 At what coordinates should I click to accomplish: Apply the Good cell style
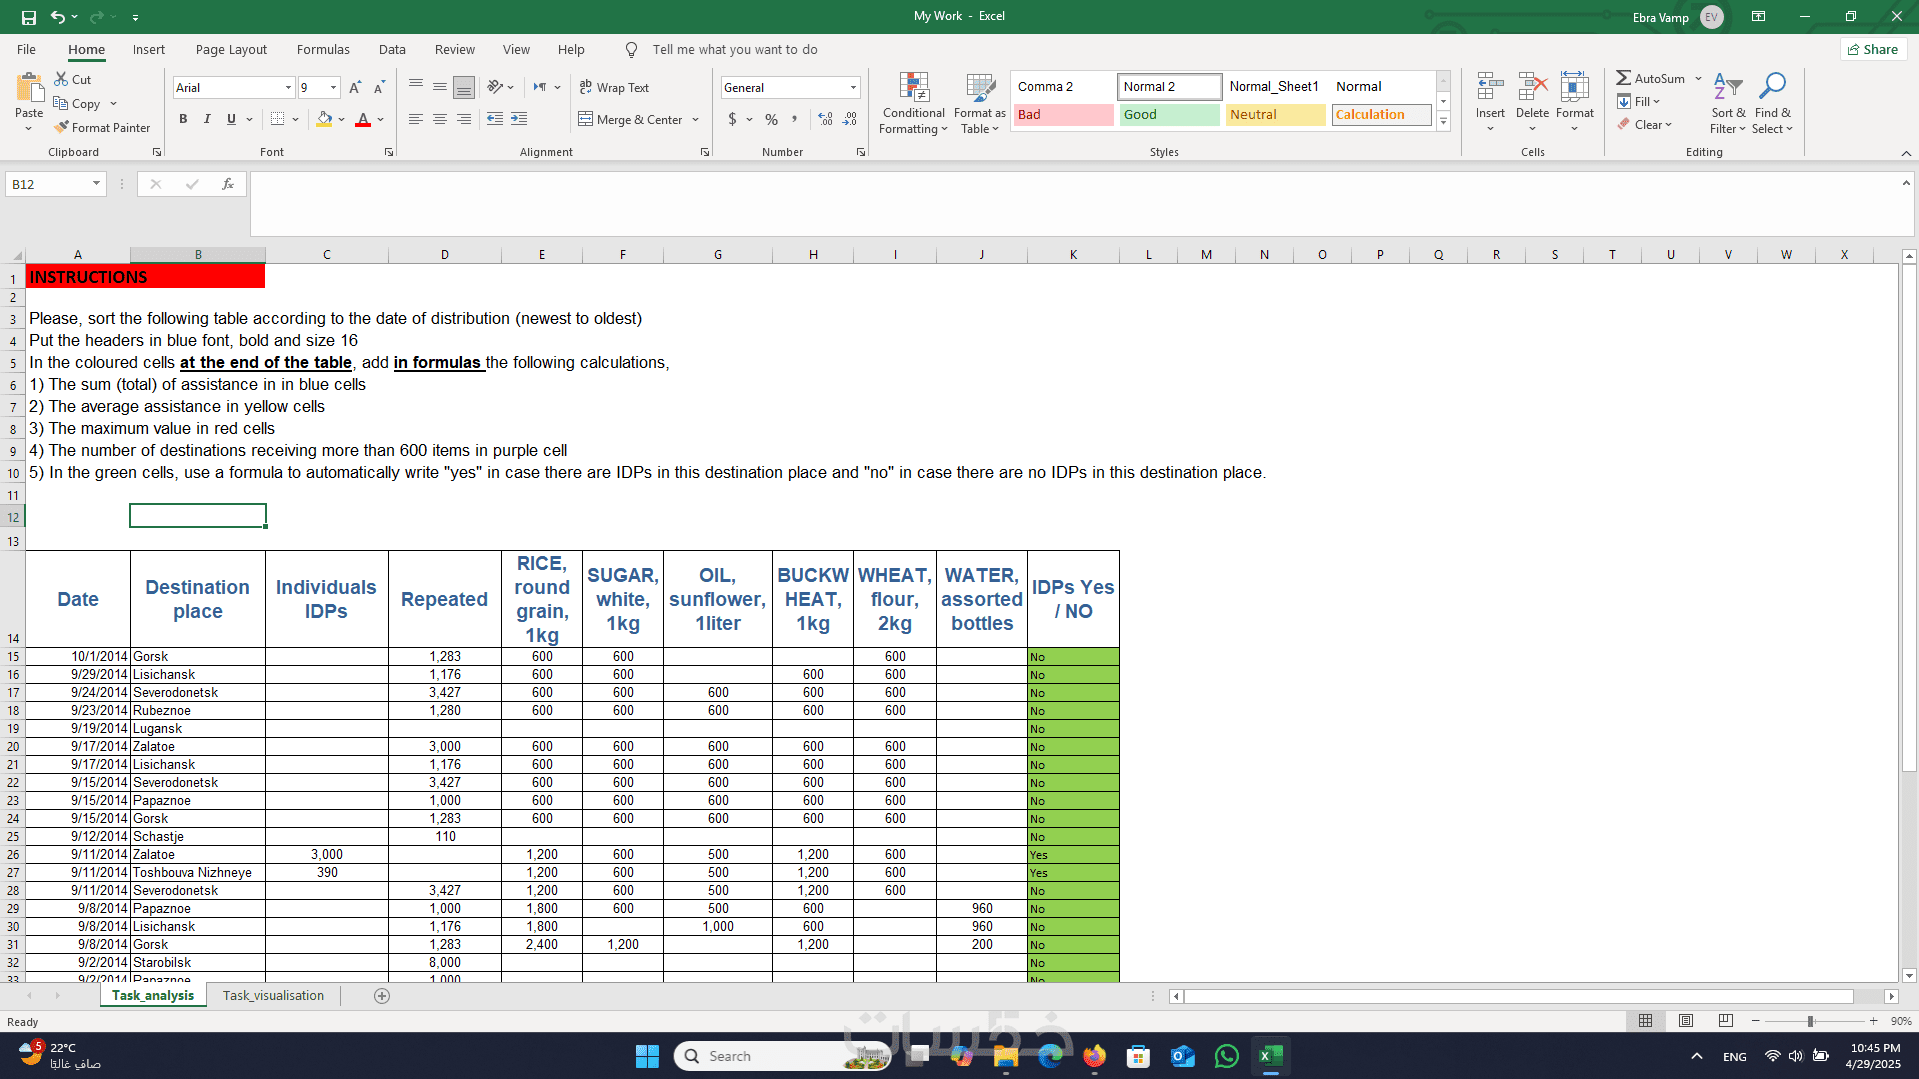pos(1168,115)
